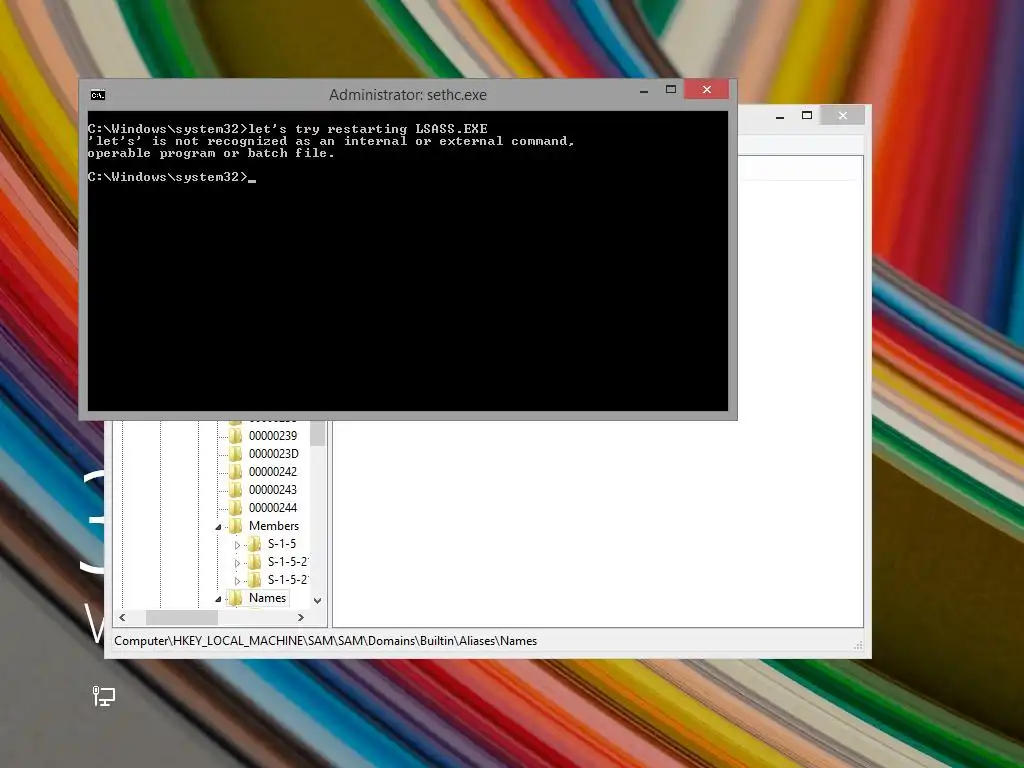Image resolution: width=1024 pixels, height=768 pixels.
Task: Minimize the sethc.exe command prompt window
Action: click(644, 90)
